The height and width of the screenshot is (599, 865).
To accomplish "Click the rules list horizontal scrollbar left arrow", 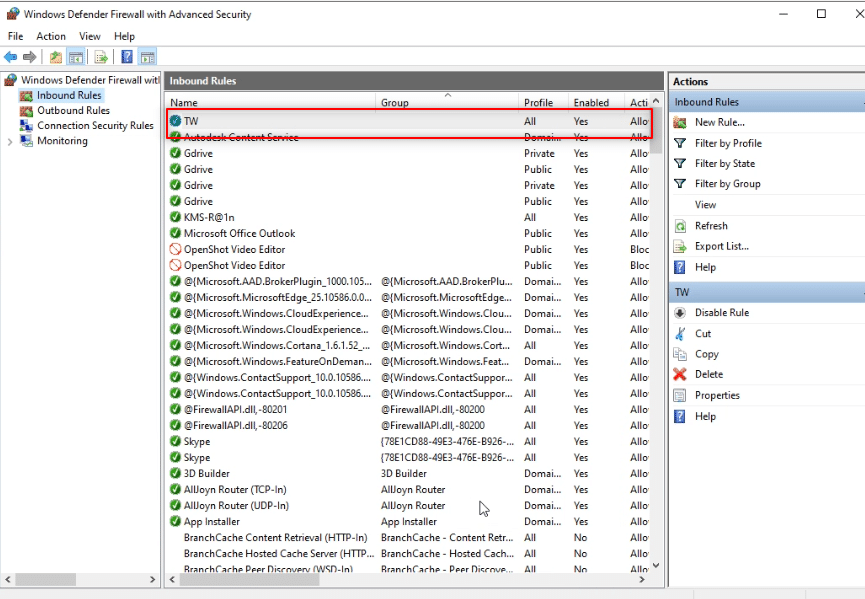I will 172,579.
